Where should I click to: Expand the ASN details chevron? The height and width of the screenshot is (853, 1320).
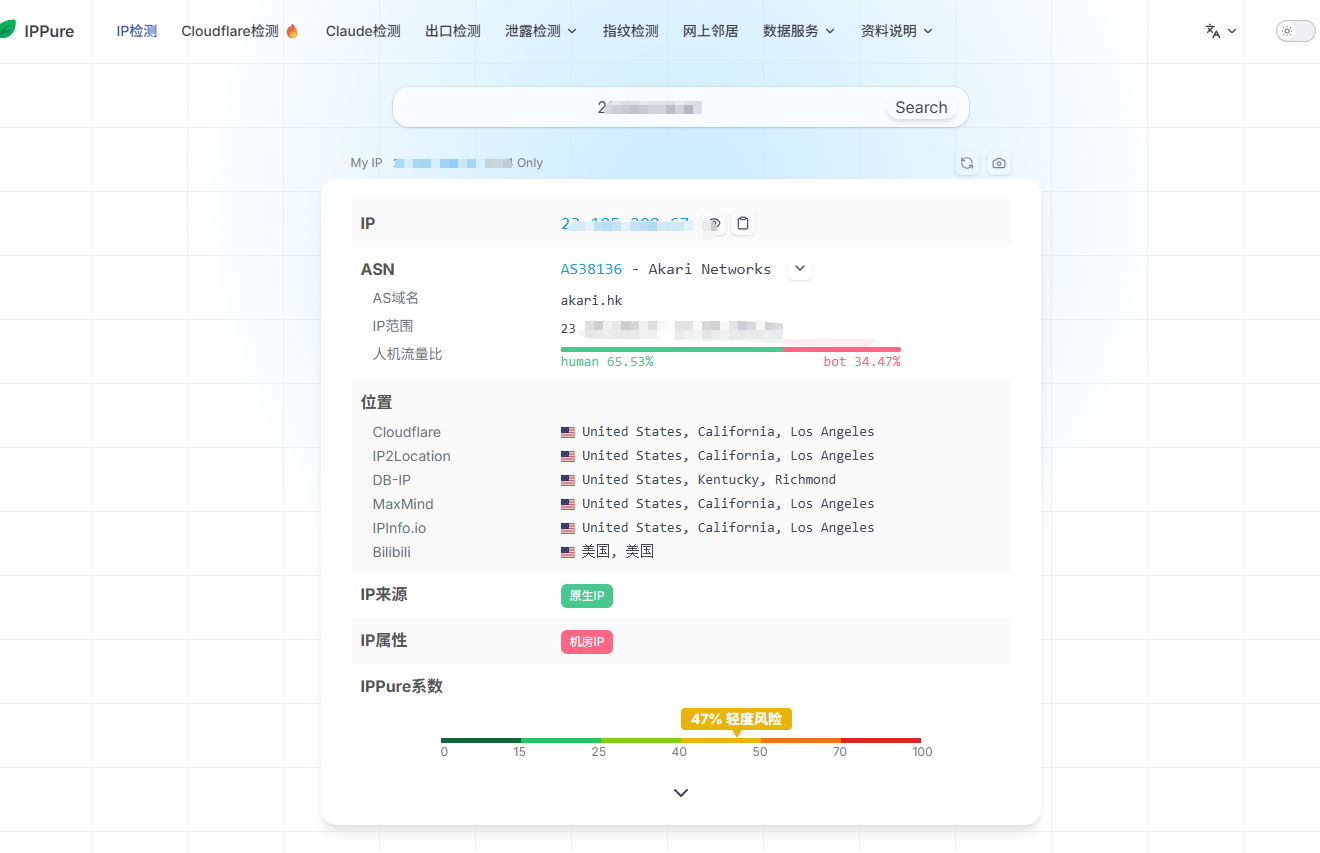[x=800, y=269]
